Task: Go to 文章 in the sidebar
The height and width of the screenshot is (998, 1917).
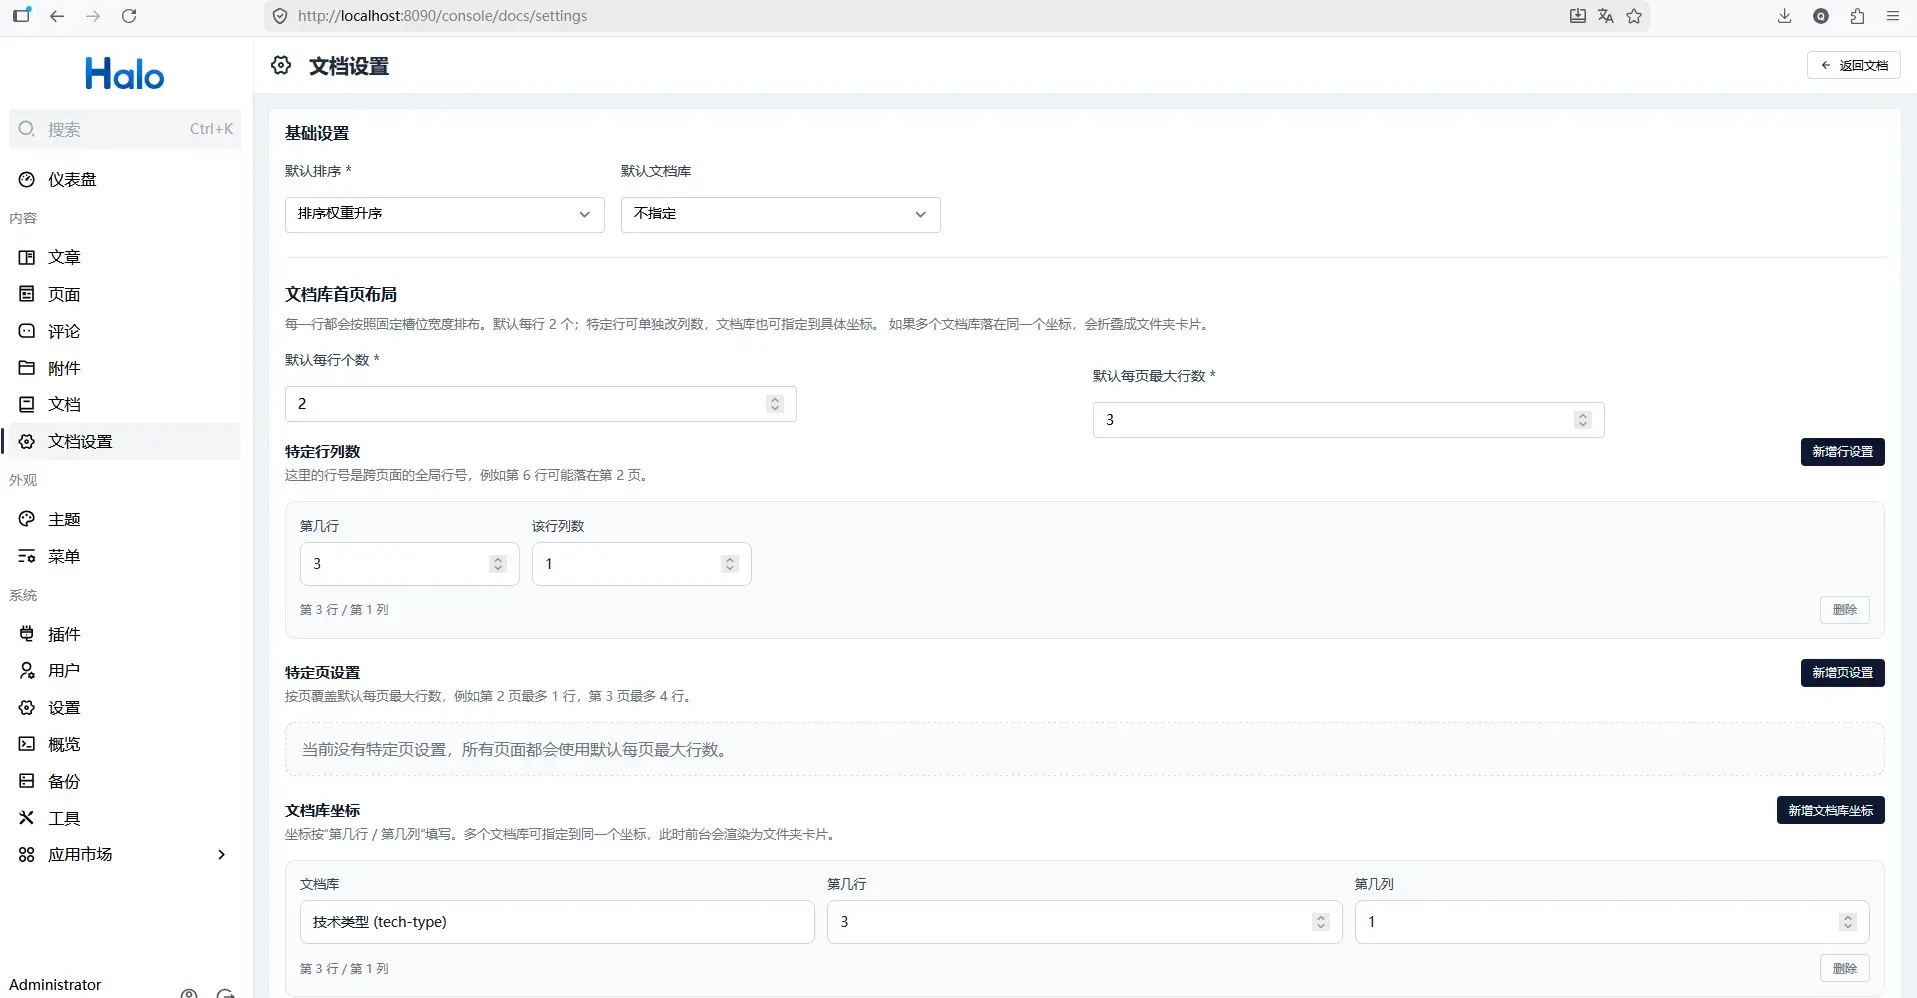Action: click(123, 257)
